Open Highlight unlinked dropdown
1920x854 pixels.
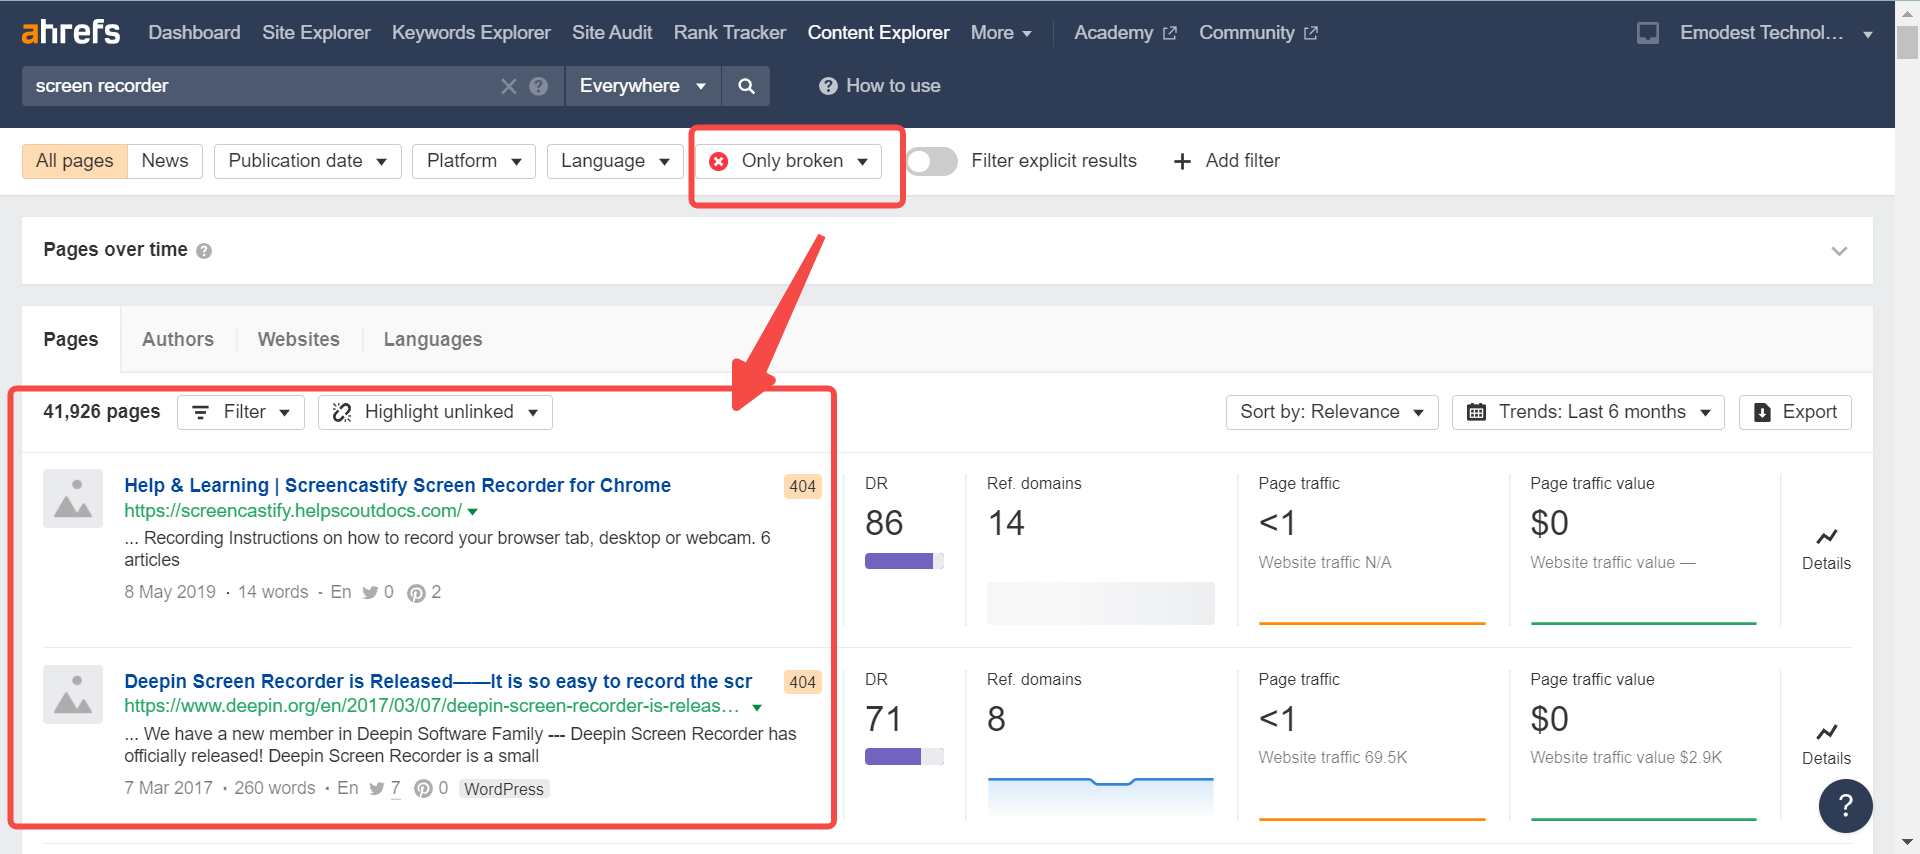(x=435, y=412)
